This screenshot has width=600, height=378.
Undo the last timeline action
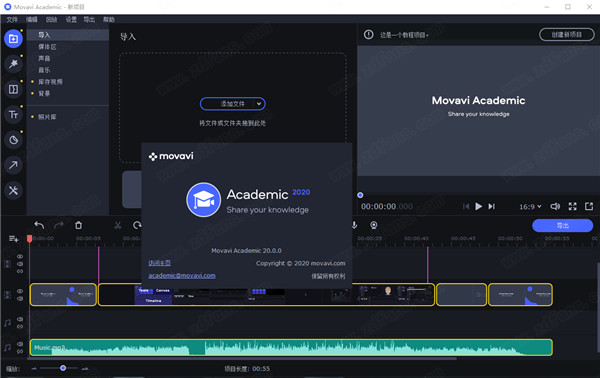pyautogui.click(x=39, y=225)
